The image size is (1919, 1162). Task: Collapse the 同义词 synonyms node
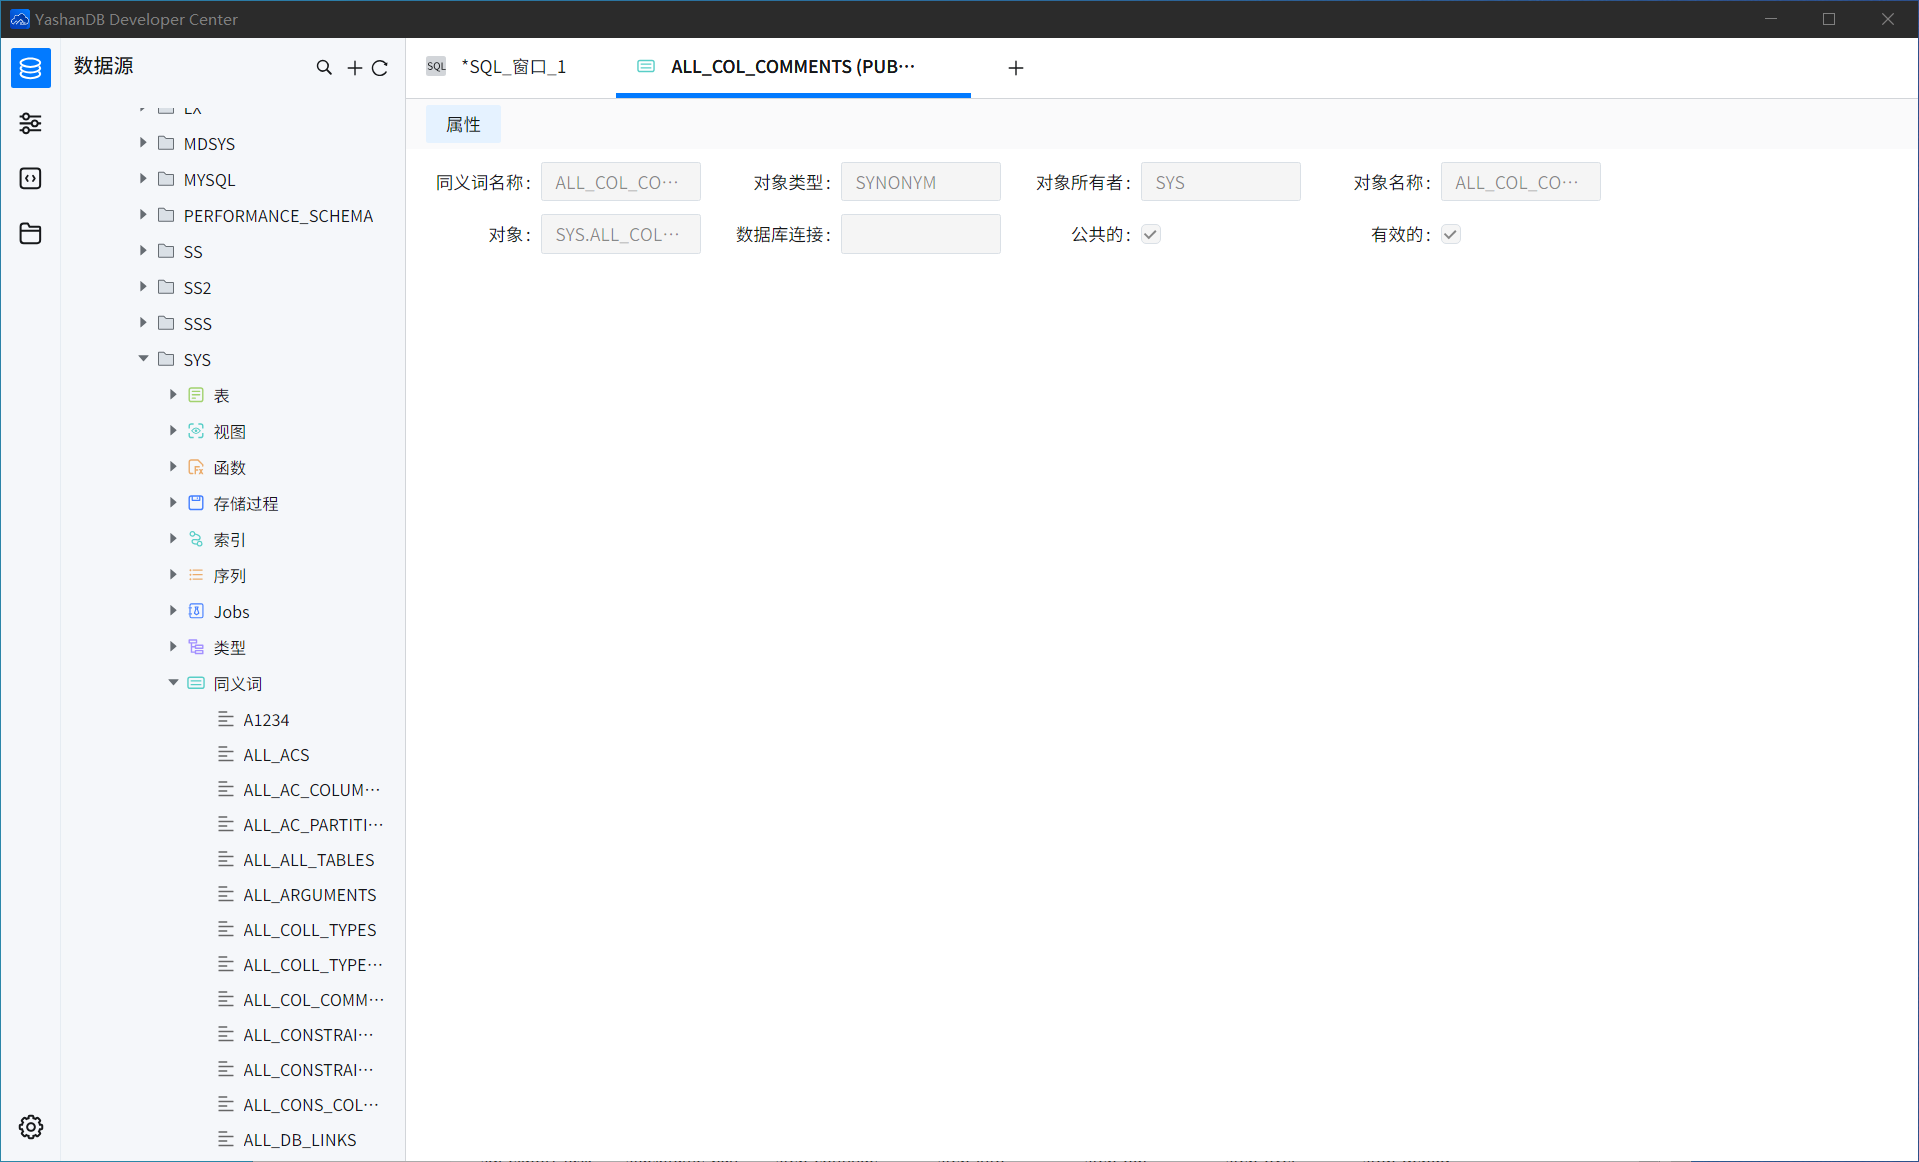173,682
